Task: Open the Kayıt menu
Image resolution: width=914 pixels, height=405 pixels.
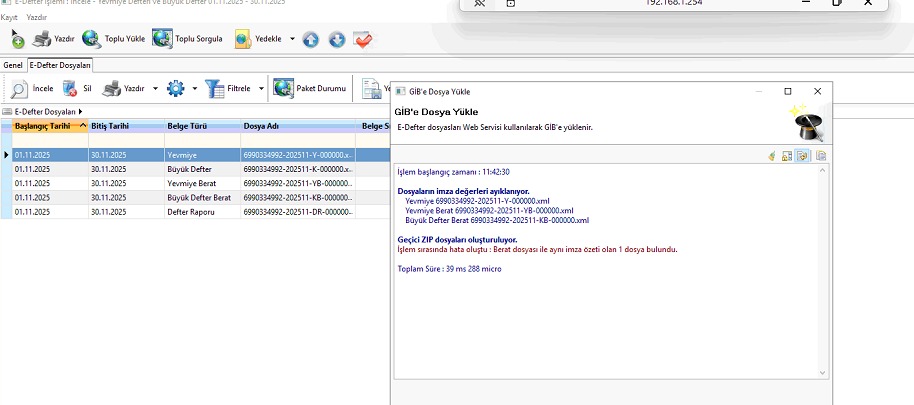Action: 9,18
